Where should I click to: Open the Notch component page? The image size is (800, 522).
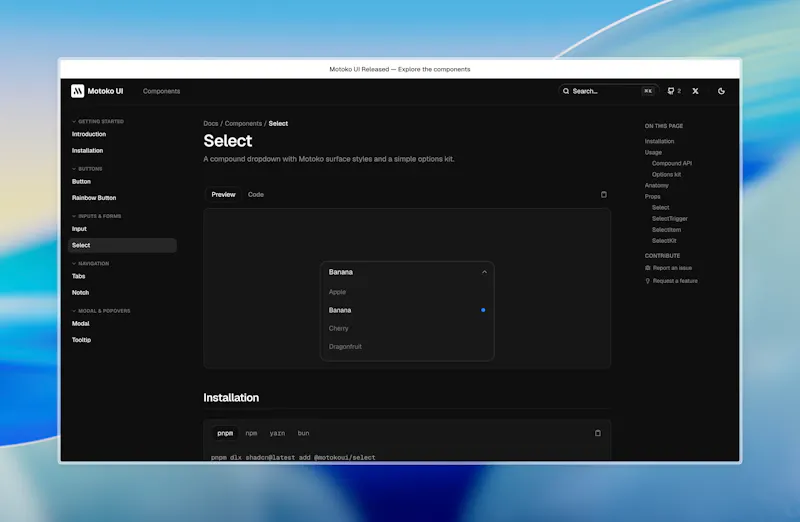[x=80, y=293]
